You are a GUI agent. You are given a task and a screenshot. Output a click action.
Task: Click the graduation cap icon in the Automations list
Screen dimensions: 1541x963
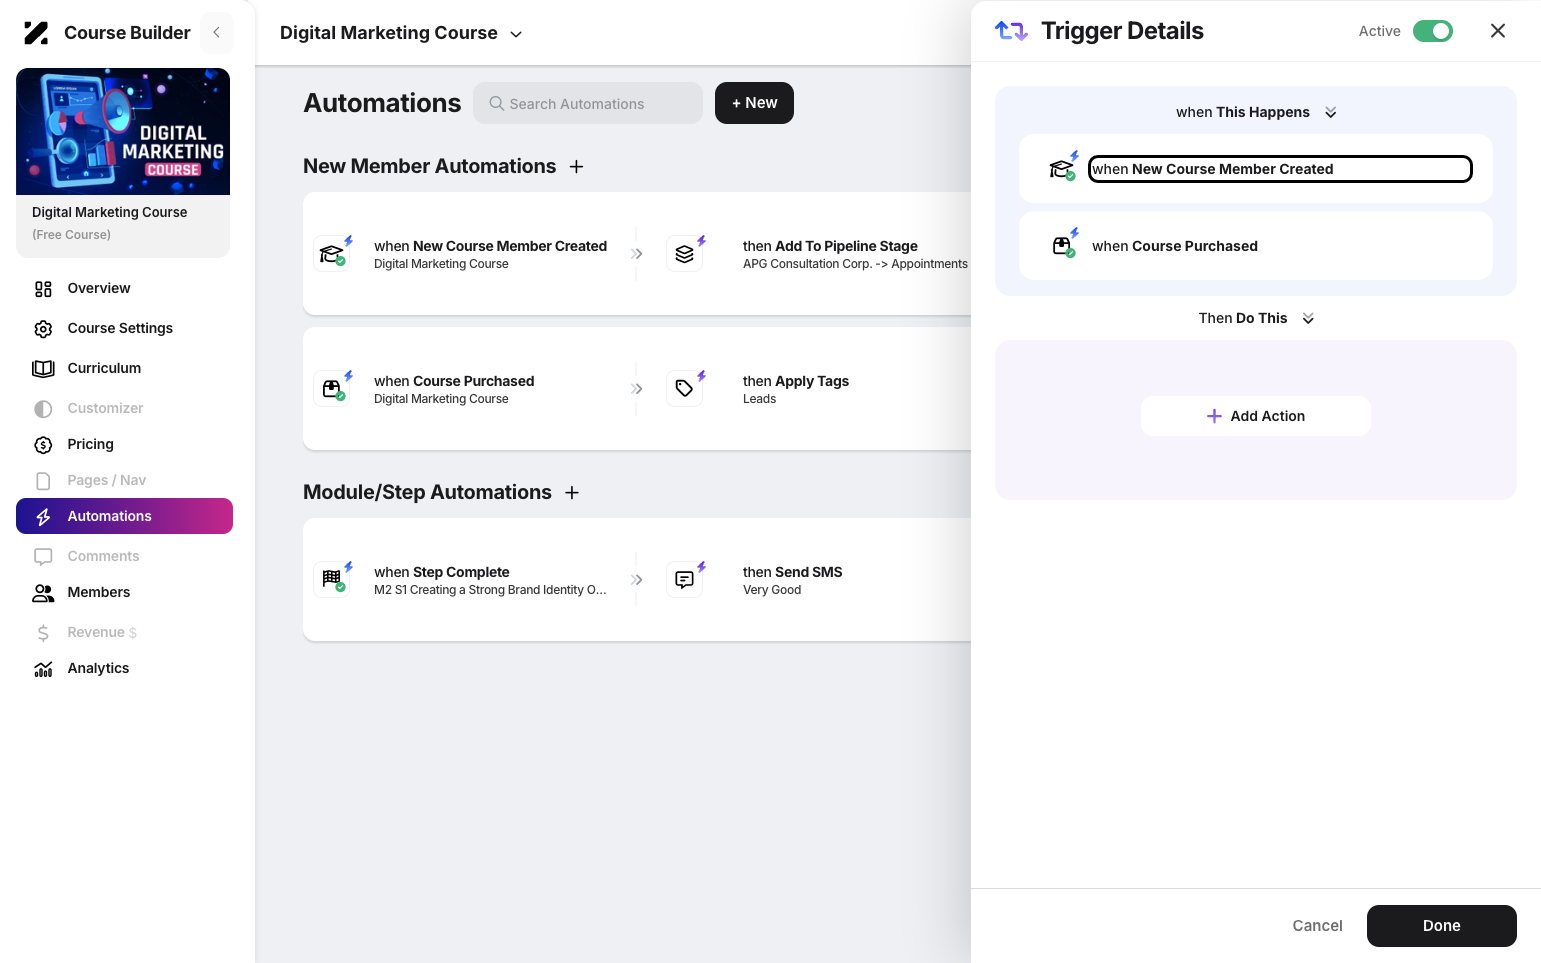pyautogui.click(x=332, y=253)
